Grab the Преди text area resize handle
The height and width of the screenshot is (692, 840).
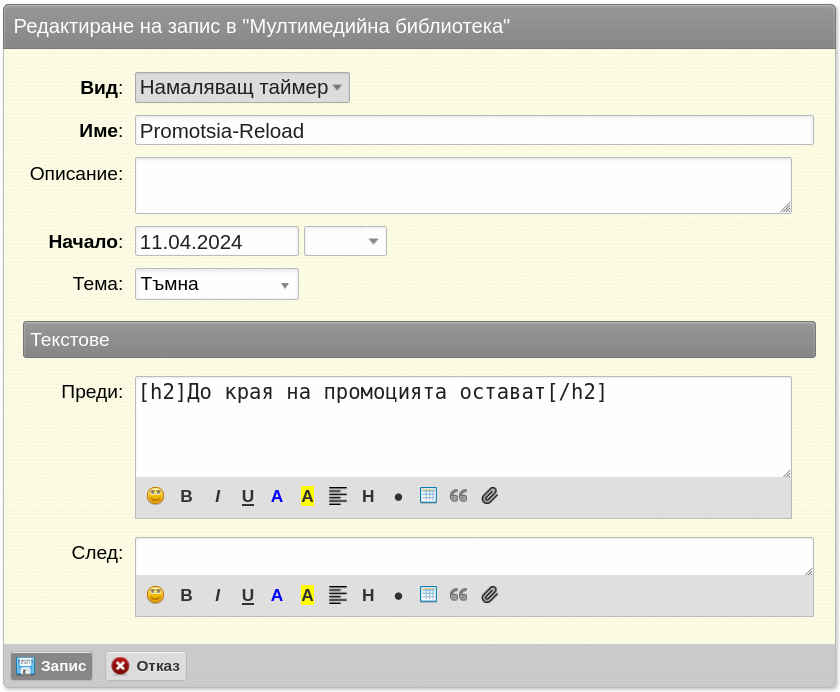(786, 472)
